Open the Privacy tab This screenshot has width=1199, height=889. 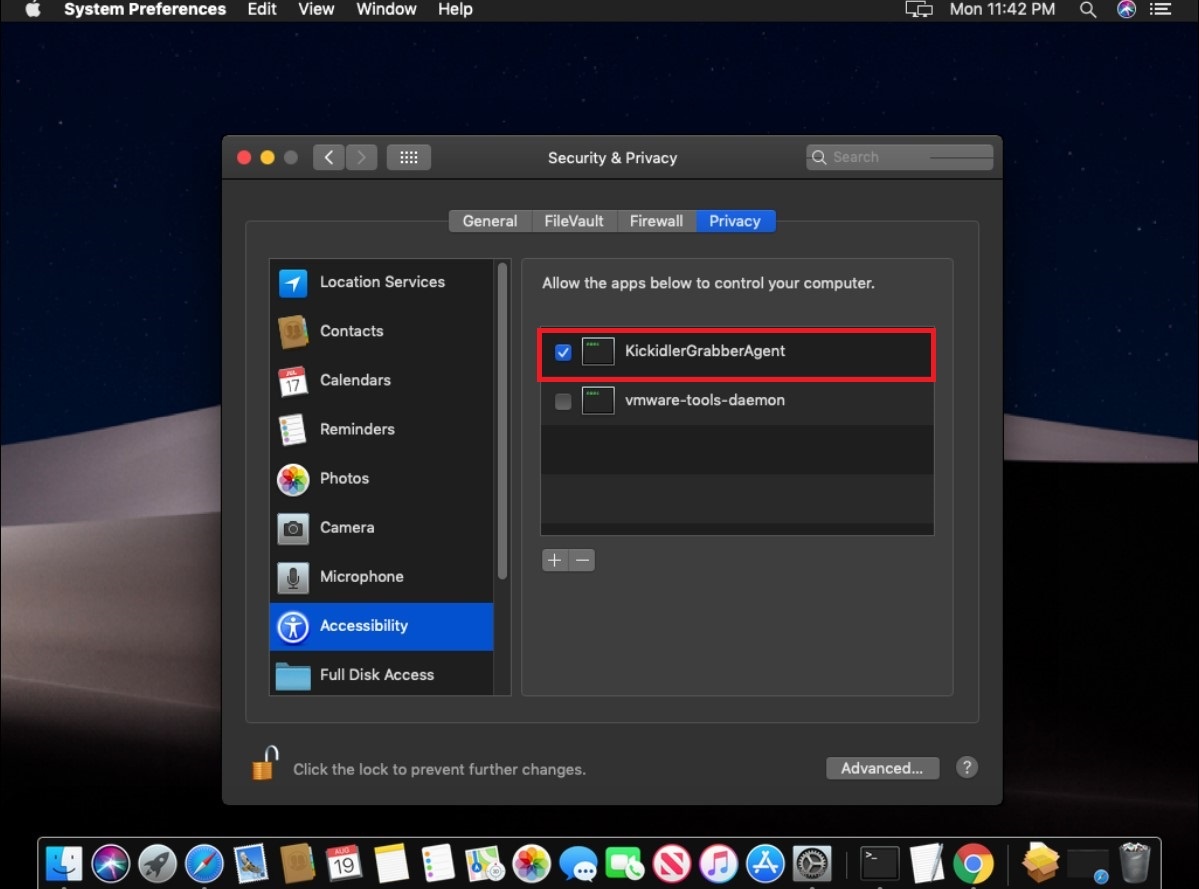(x=735, y=221)
